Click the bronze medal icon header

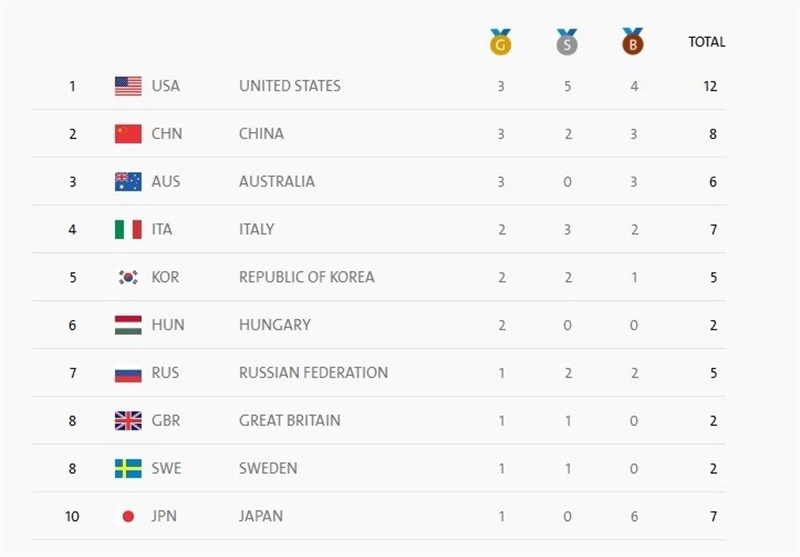click(x=632, y=42)
